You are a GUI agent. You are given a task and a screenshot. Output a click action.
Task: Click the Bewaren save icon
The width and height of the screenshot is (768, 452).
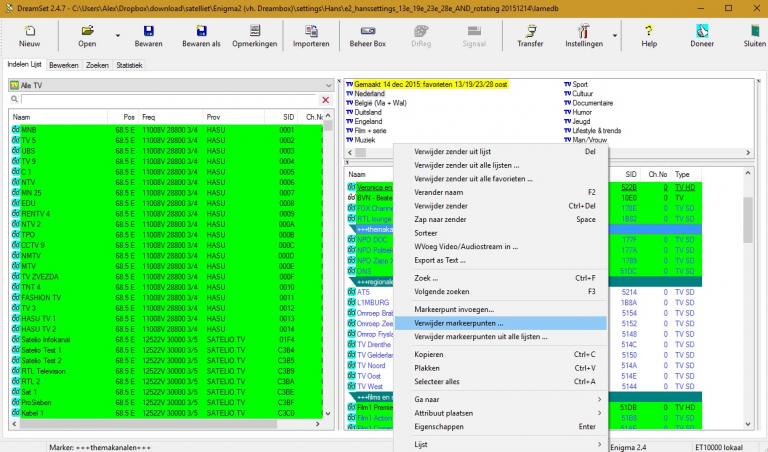click(x=148, y=35)
